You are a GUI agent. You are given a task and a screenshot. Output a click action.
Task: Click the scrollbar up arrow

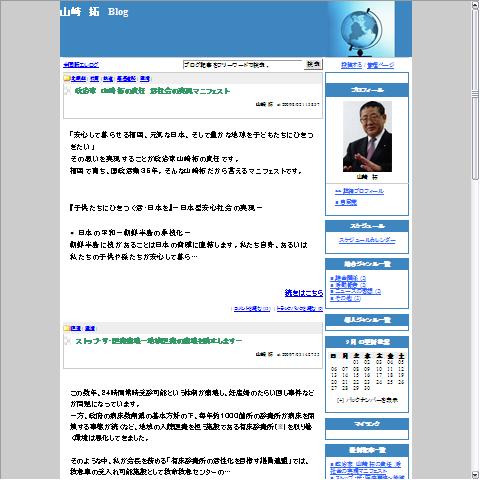475,5
